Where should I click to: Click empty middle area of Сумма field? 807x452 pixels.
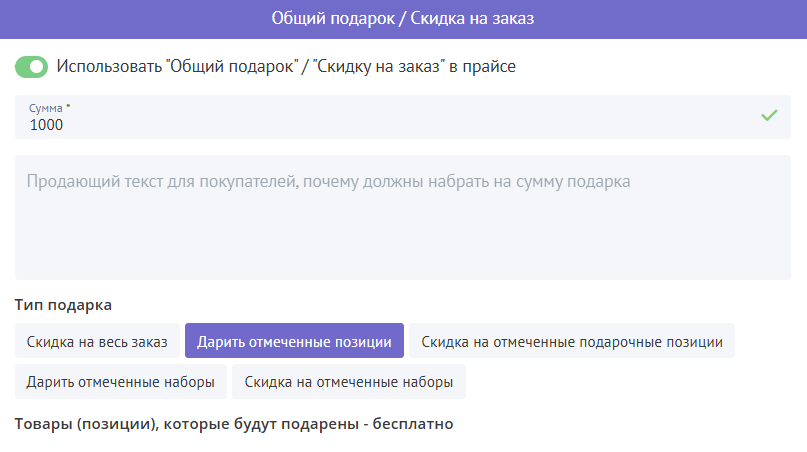402,118
